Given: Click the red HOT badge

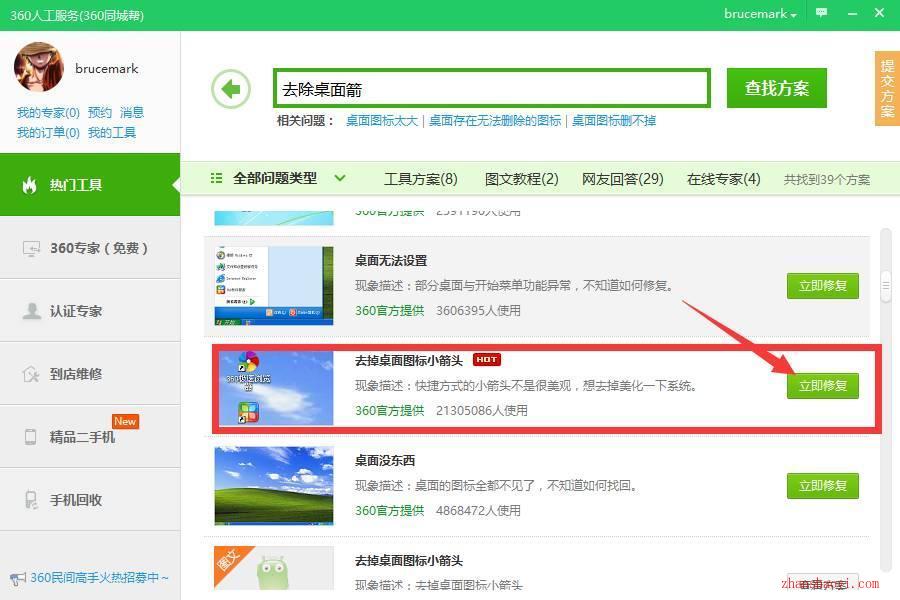Looking at the screenshot, I should click(487, 359).
